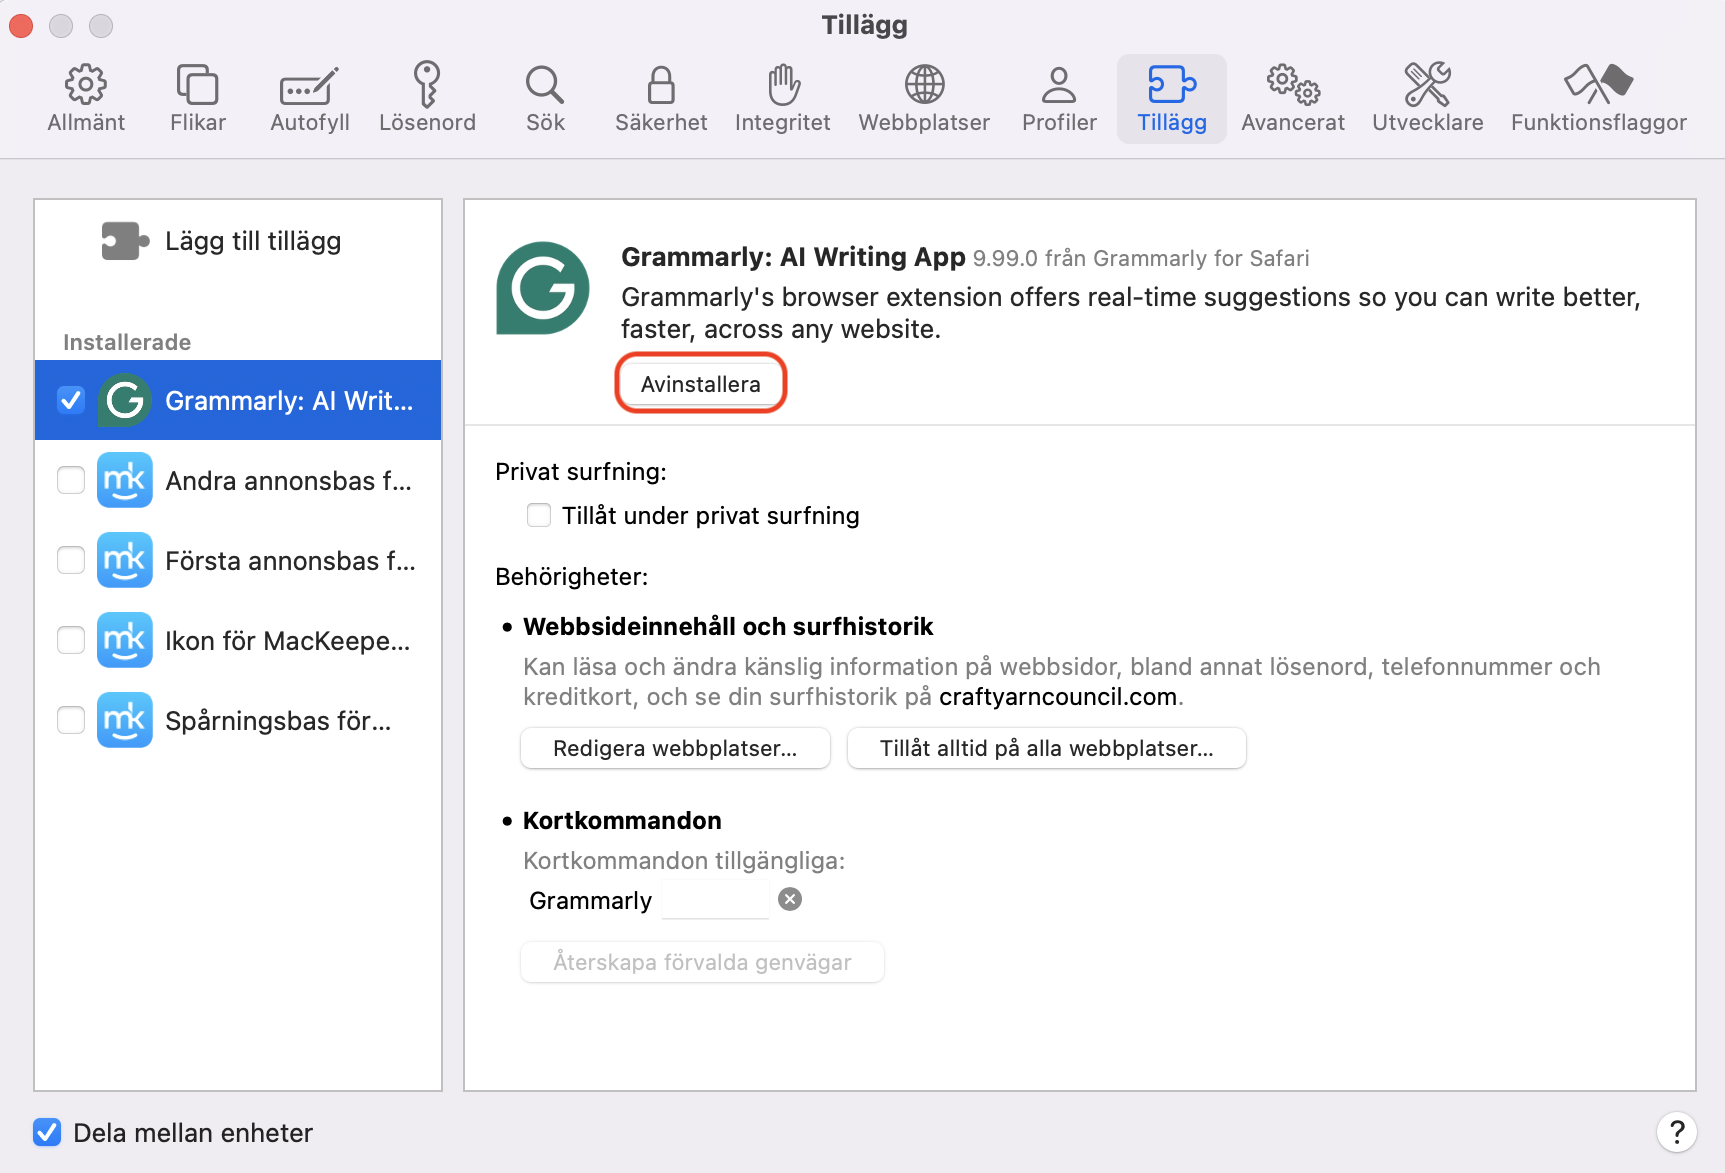Viewport: 1725px width, 1173px height.
Task: Click the Webbsideinnehåll och surfhistorik heading
Action: point(728,627)
